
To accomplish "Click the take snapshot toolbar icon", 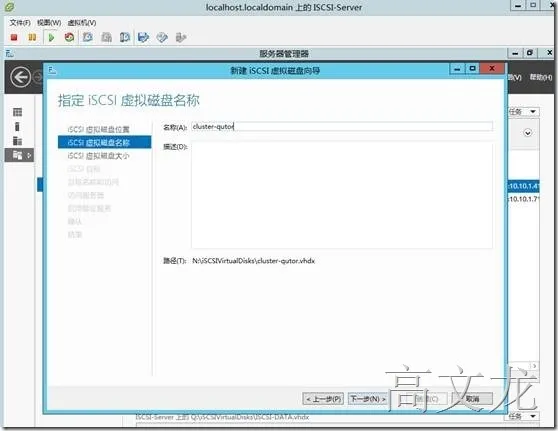I will [88, 37].
